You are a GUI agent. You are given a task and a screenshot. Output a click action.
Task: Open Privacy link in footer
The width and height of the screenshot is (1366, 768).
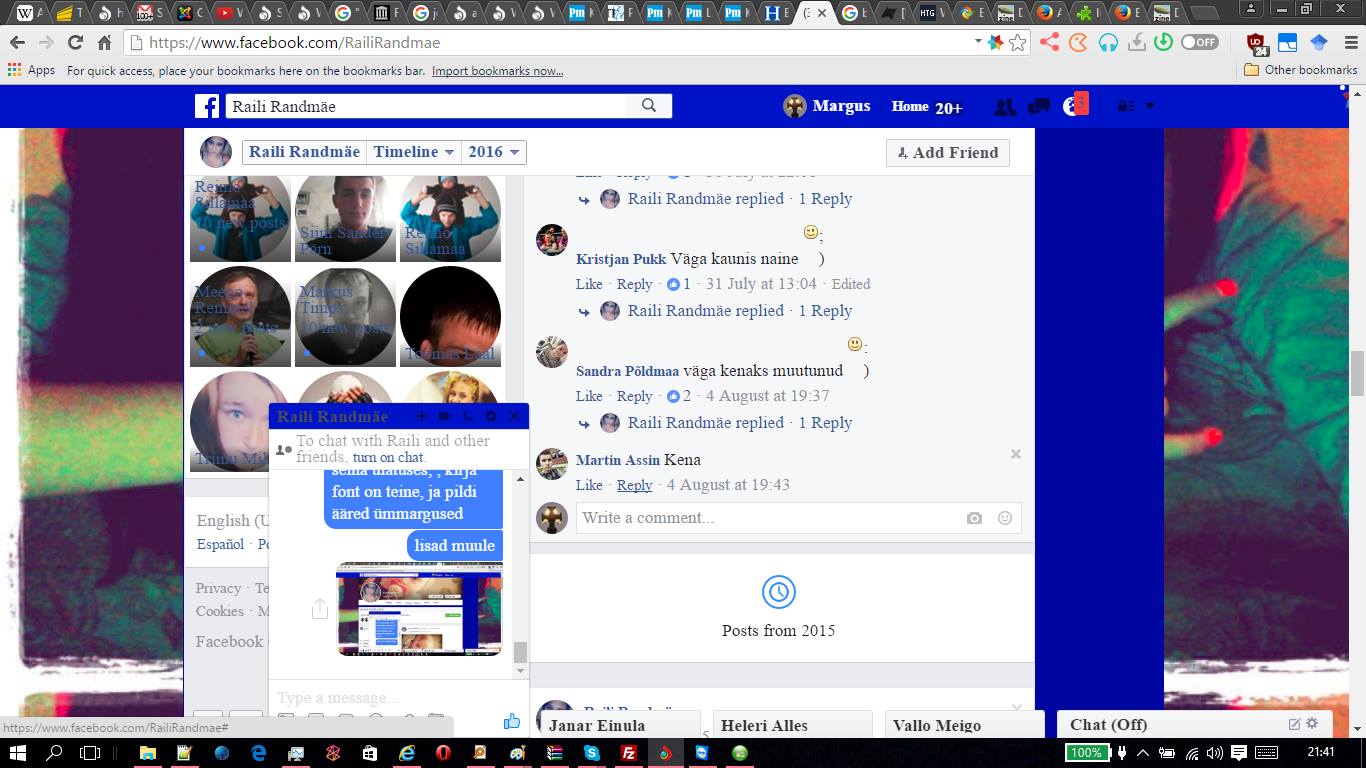[218, 588]
